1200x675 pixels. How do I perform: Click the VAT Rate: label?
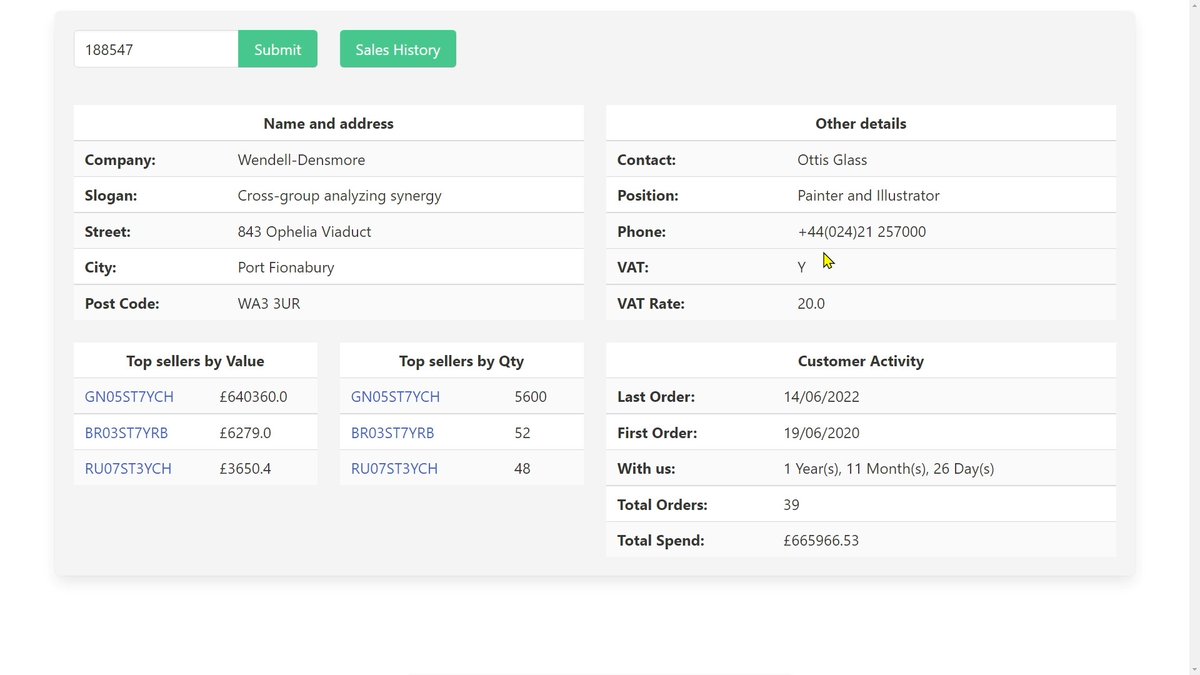tap(651, 304)
